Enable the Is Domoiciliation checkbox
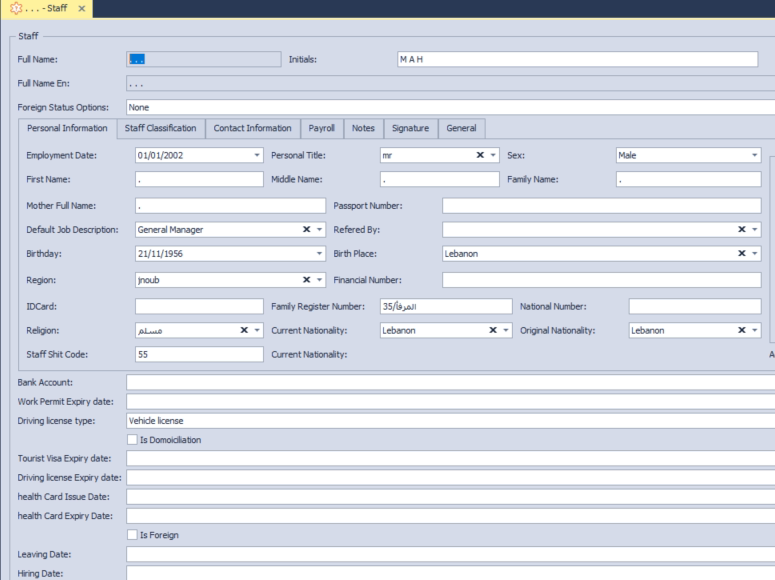 coord(134,440)
